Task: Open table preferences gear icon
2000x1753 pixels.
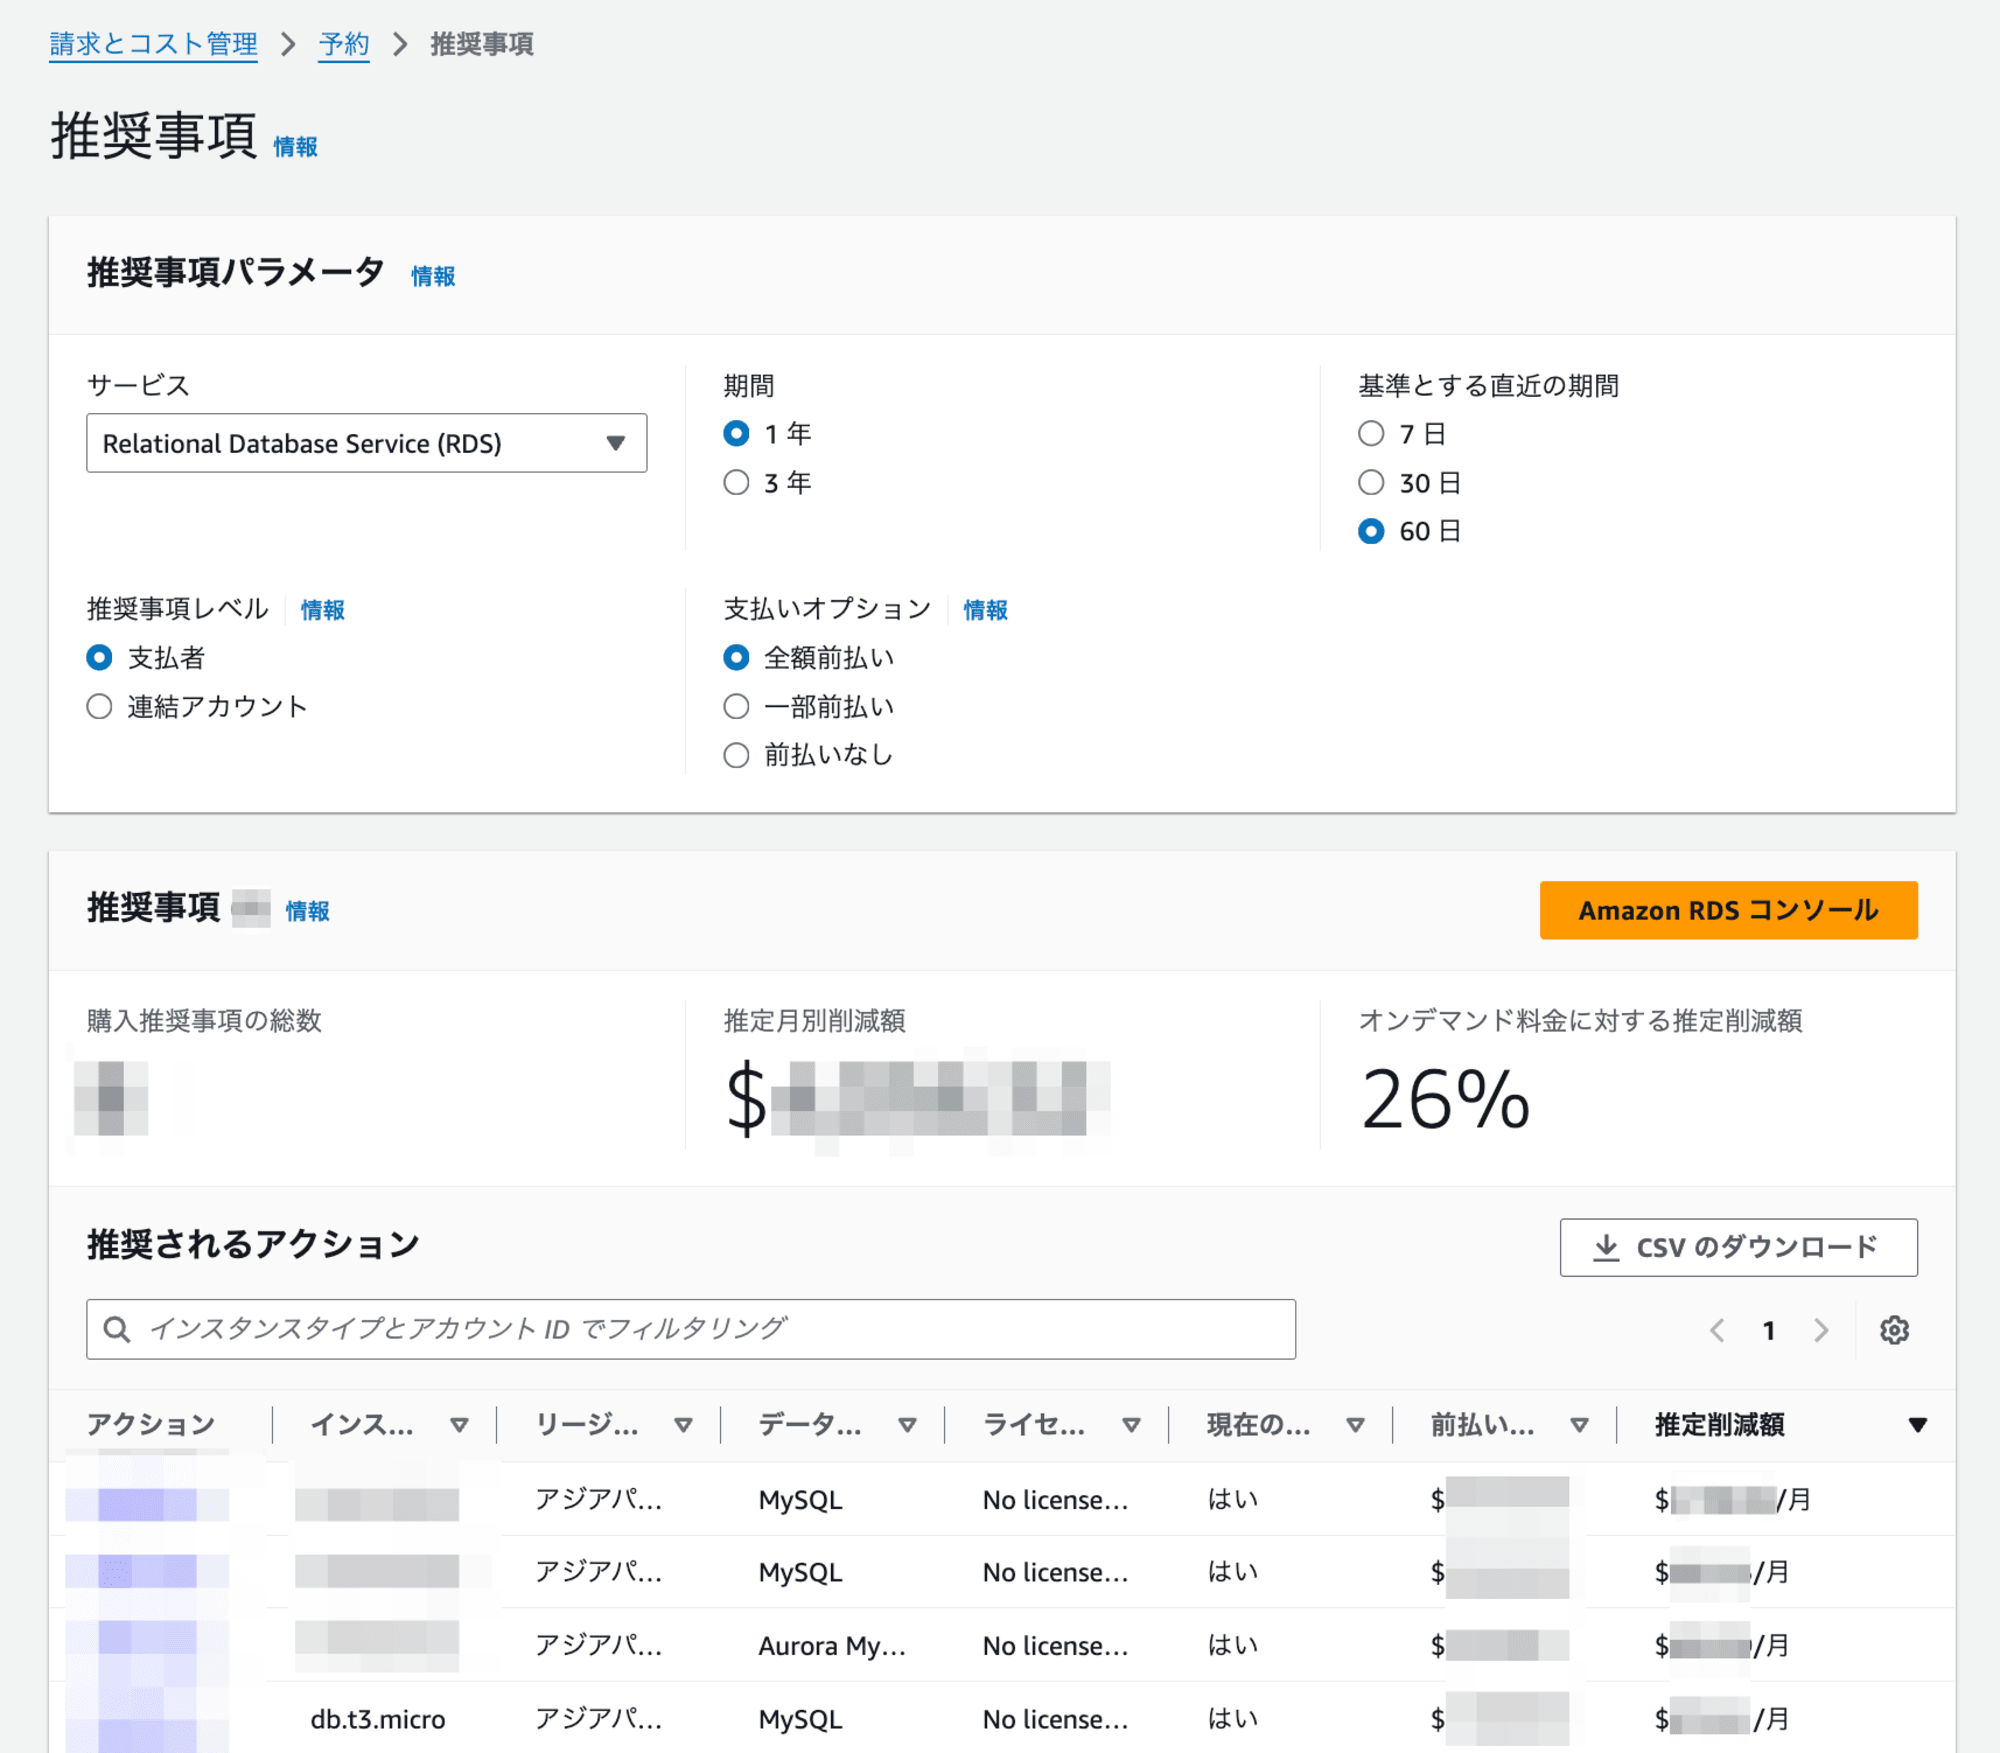Action: click(x=1894, y=1330)
